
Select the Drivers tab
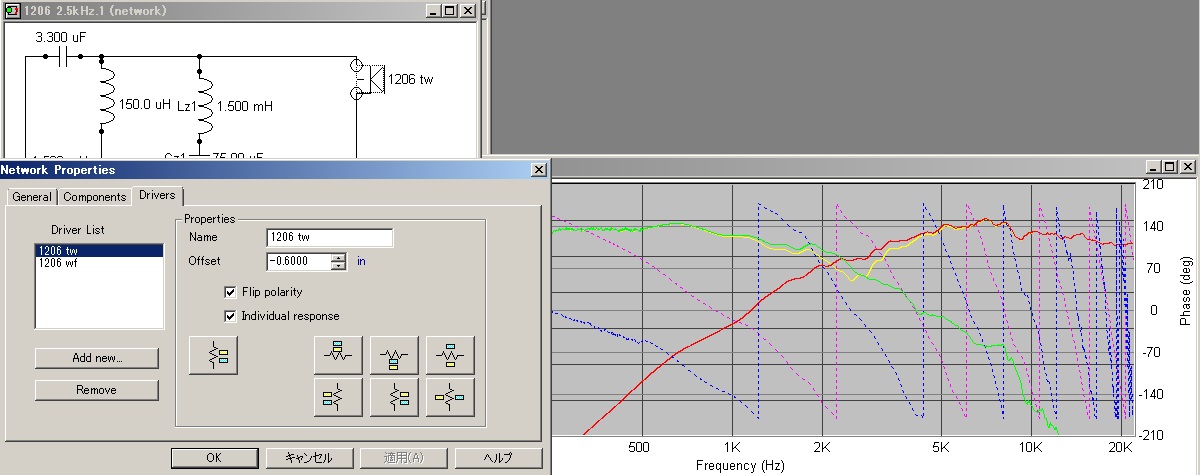tap(157, 195)
